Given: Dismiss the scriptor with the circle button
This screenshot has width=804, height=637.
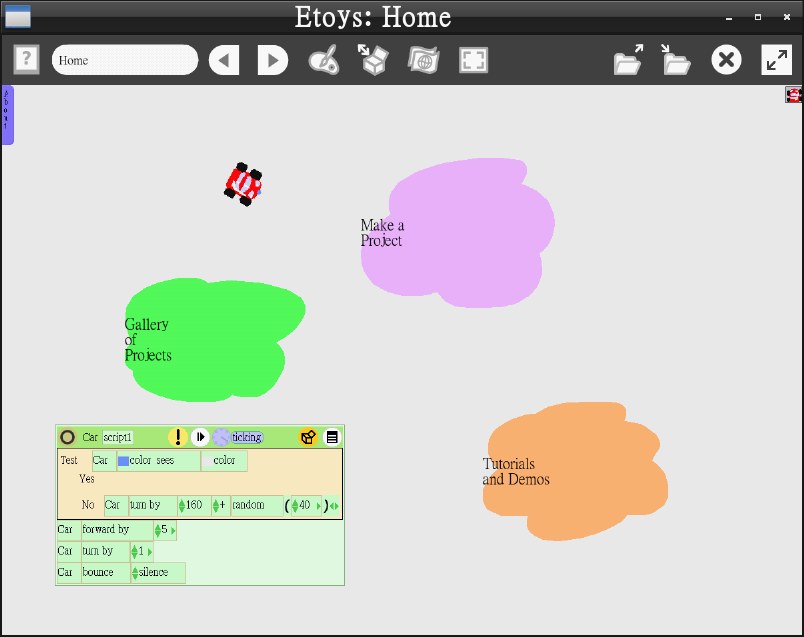Looking at the screenshot, I should (x=68, y=437).
